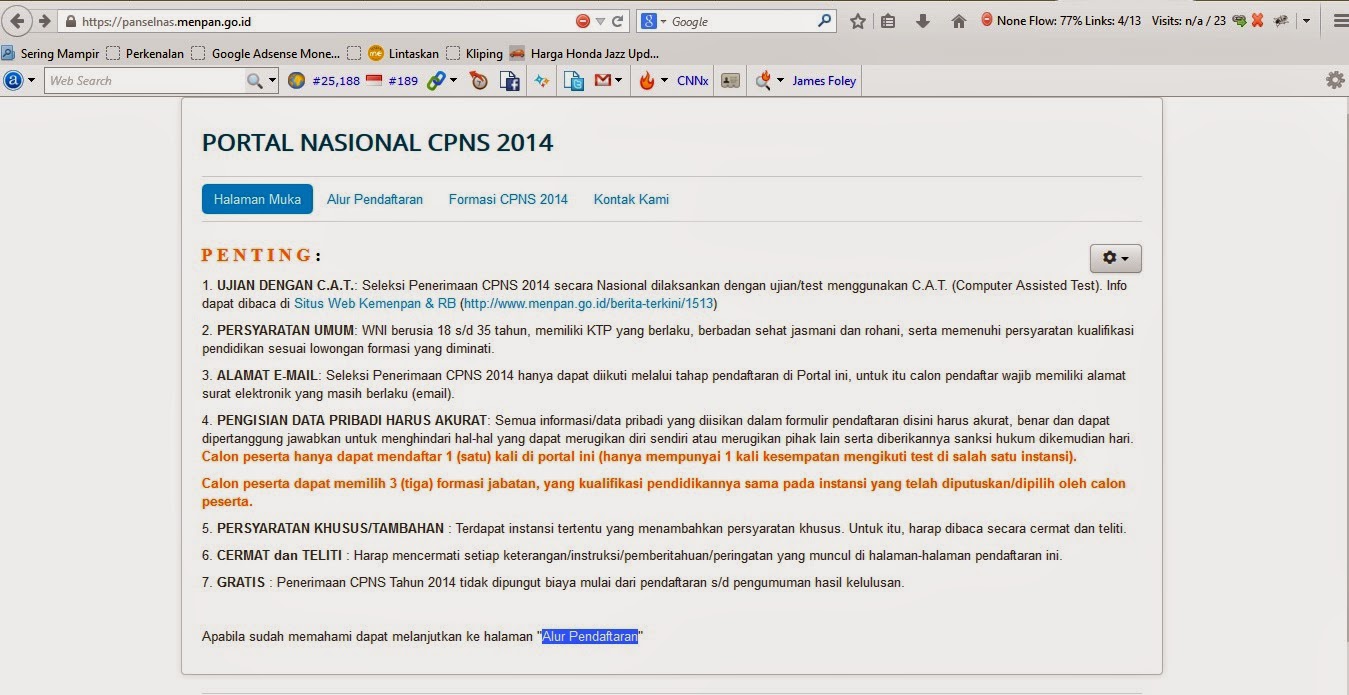Expand the hot pages flame dropdown
This screenshot has height=695, width=1349.
[x=664, y=80]
